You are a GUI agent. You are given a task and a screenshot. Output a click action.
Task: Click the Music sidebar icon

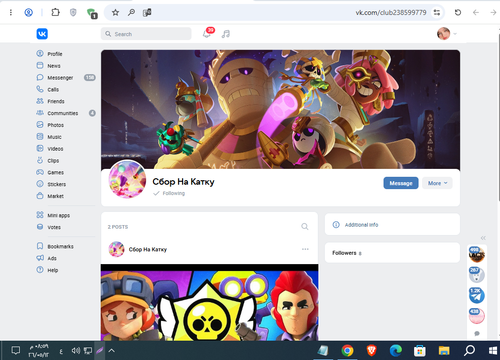coord(40,136)
